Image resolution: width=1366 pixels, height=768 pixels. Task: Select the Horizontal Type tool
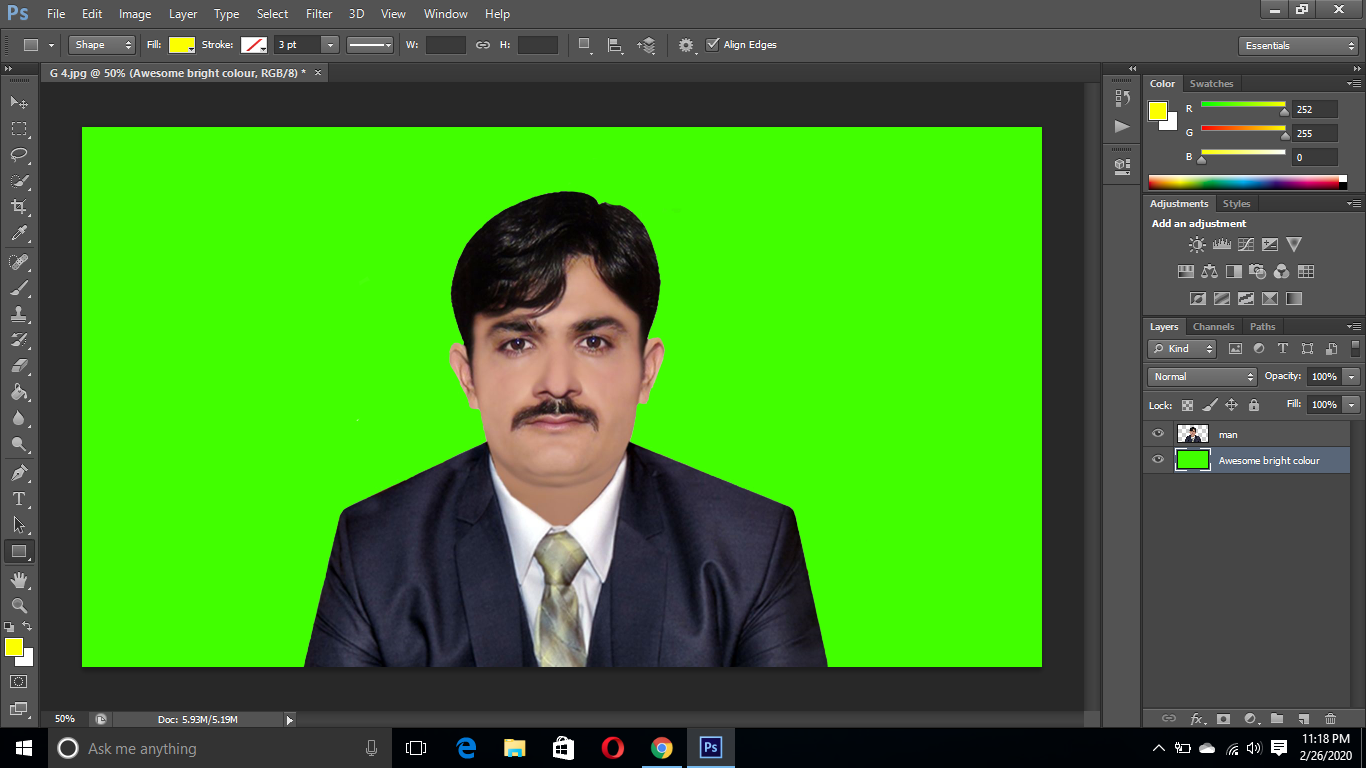tap(17, 499)
